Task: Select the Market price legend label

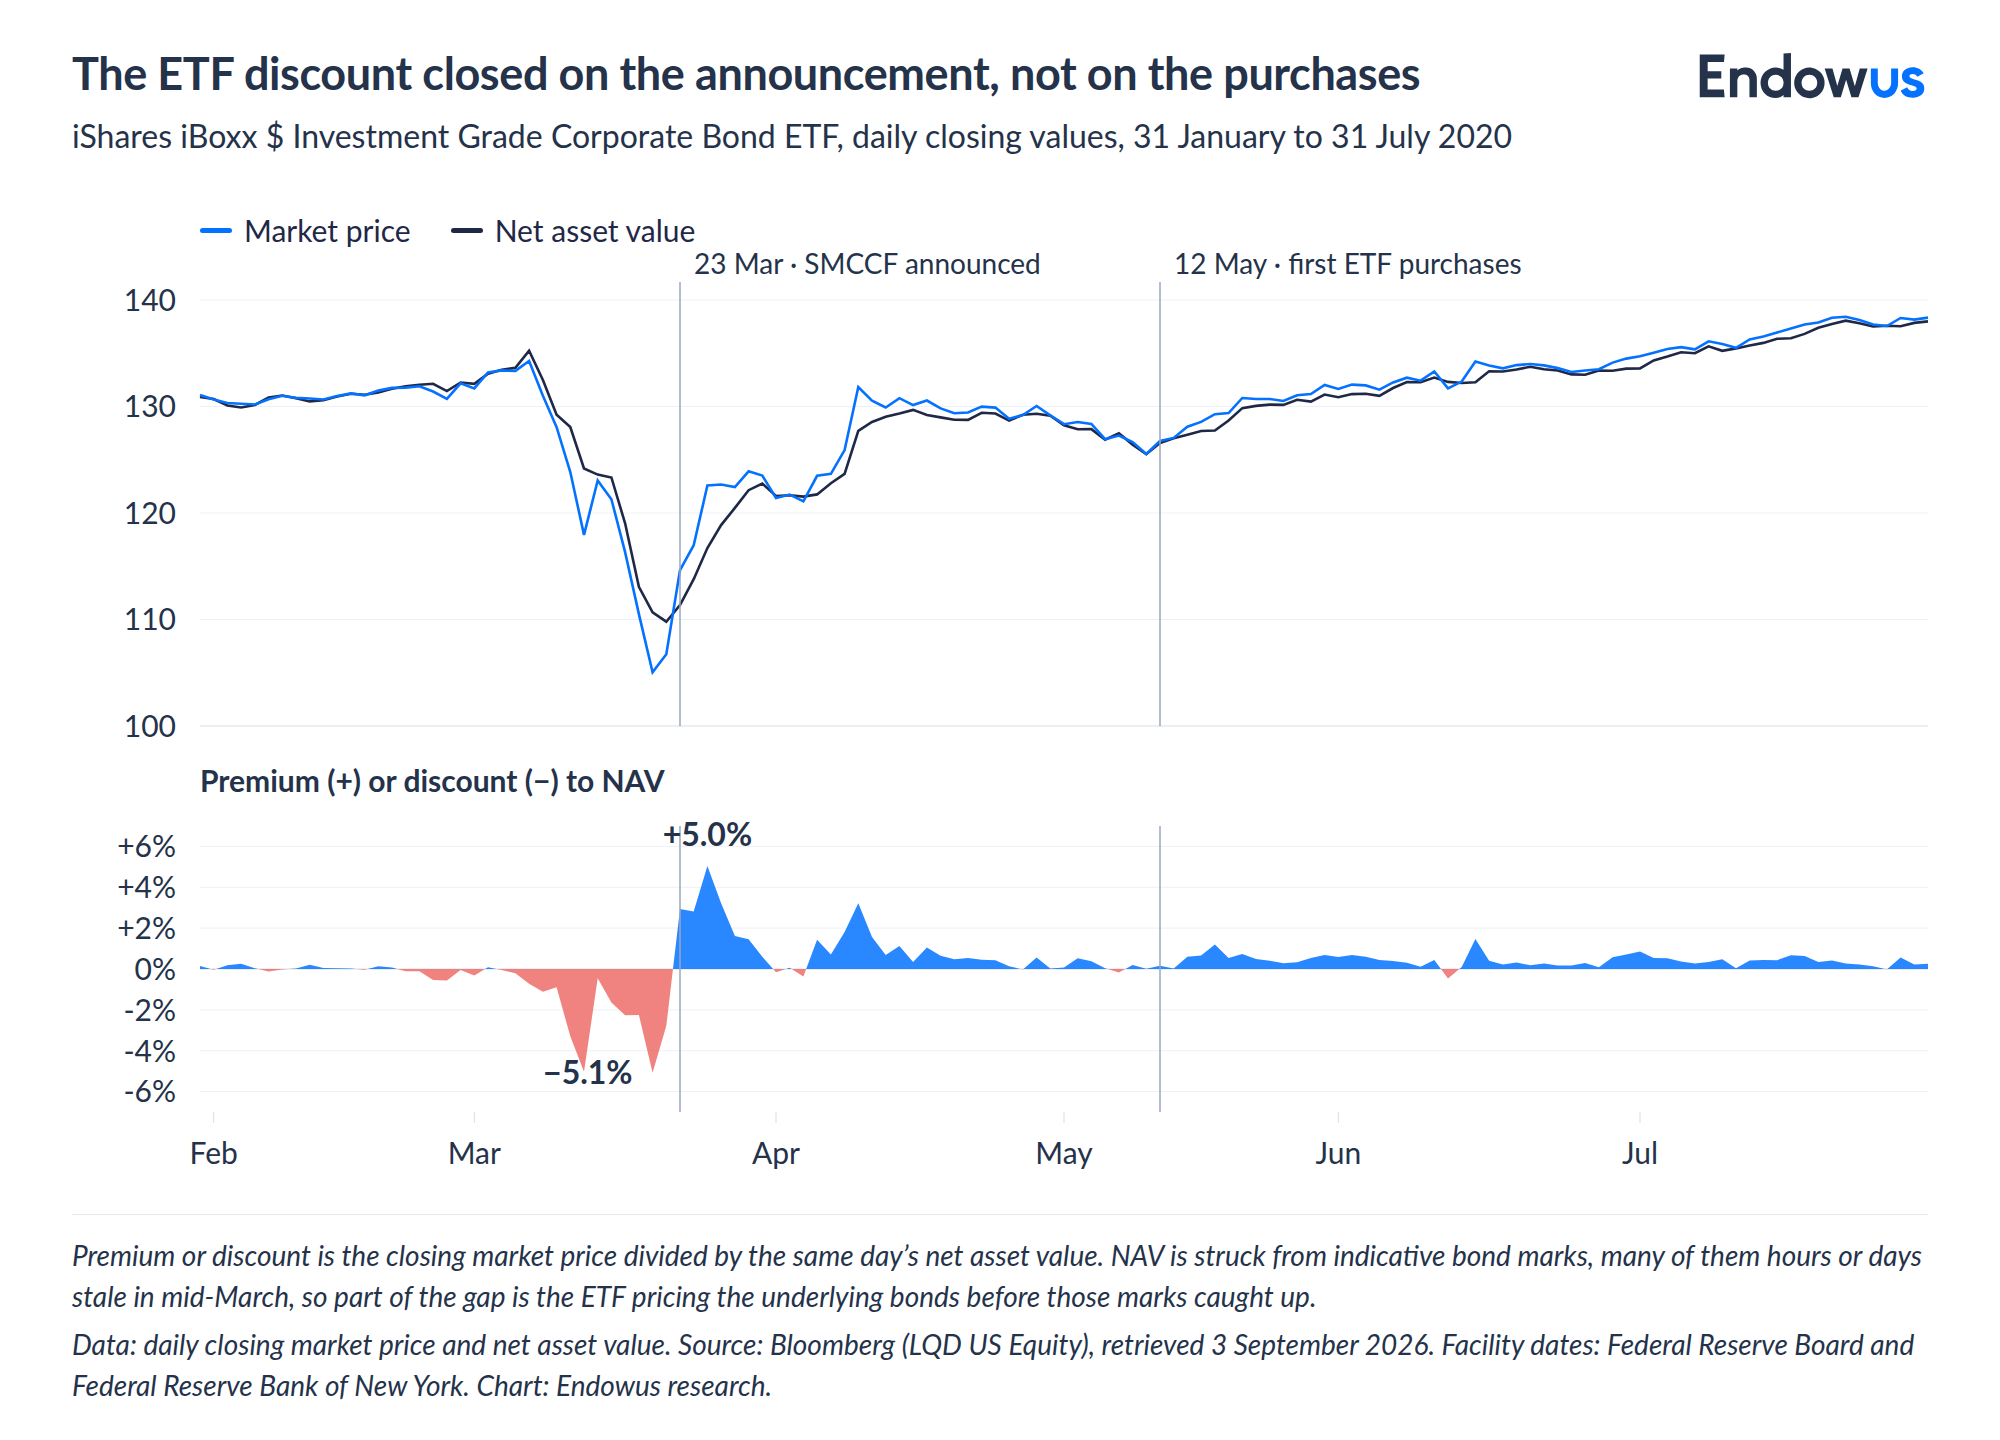Action: (327, 231)
